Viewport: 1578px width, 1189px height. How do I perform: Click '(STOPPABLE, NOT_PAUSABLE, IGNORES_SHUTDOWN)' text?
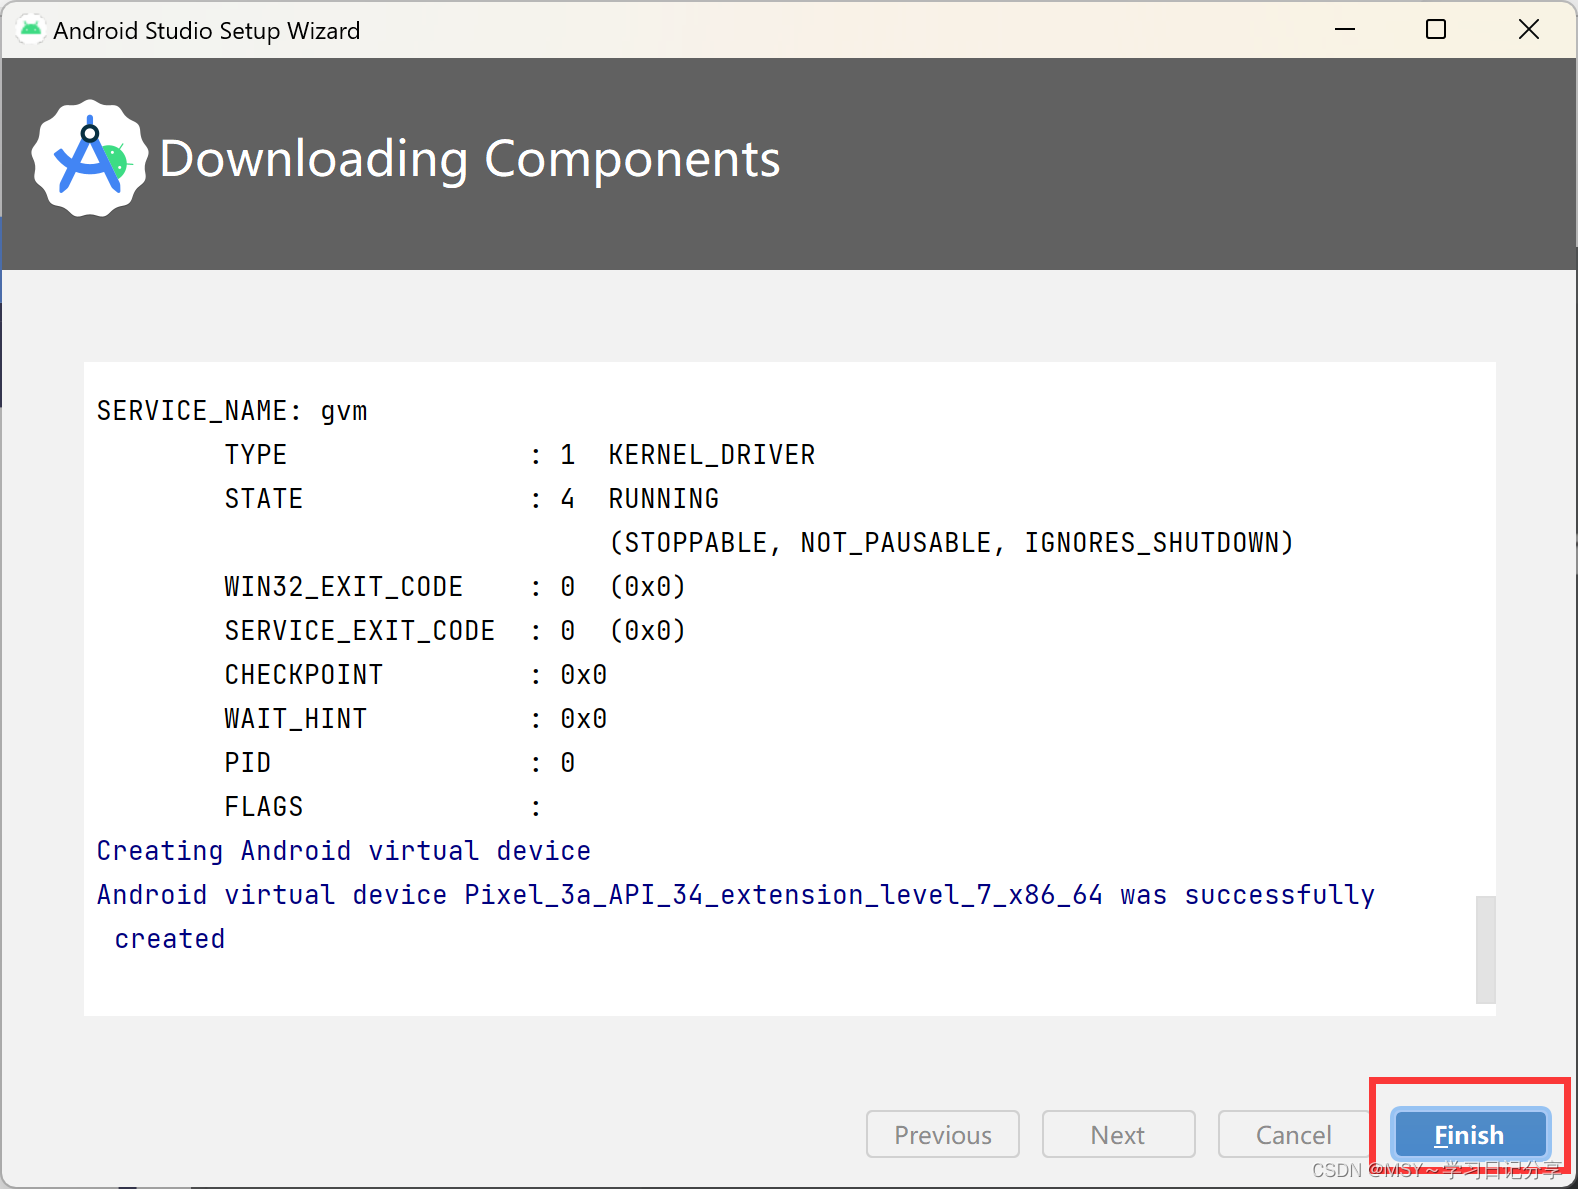[952, 543]
